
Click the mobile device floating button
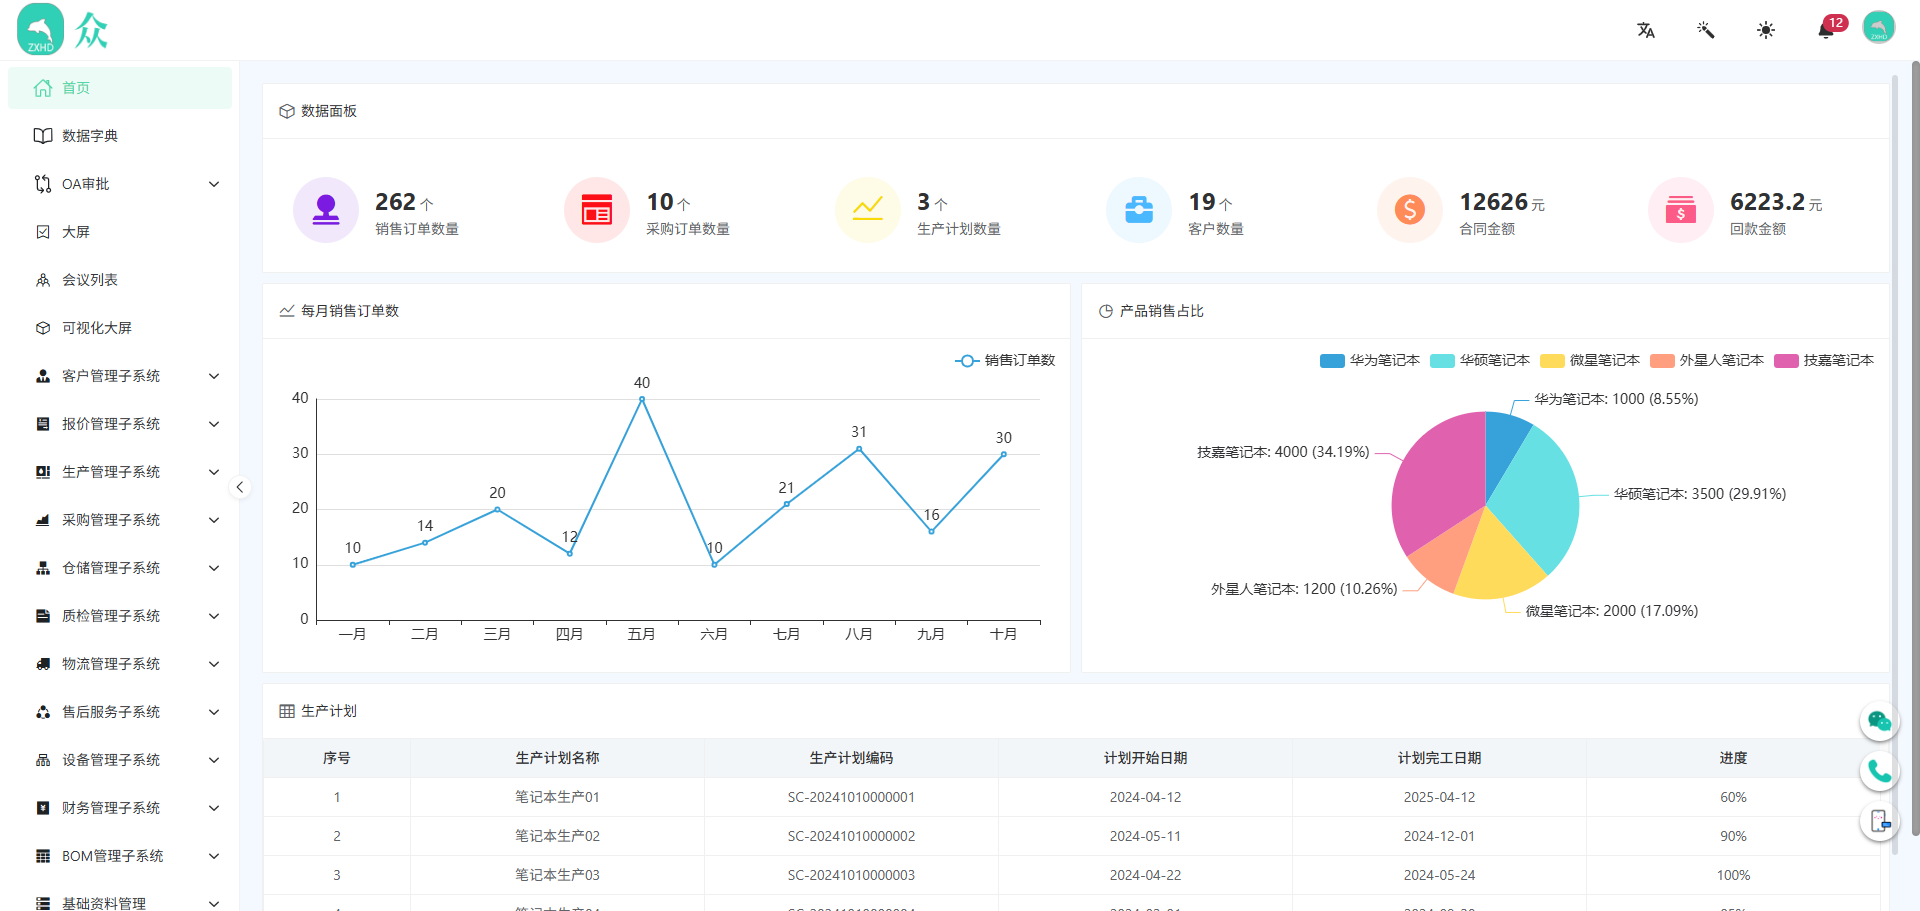(x=1879, y=821)
